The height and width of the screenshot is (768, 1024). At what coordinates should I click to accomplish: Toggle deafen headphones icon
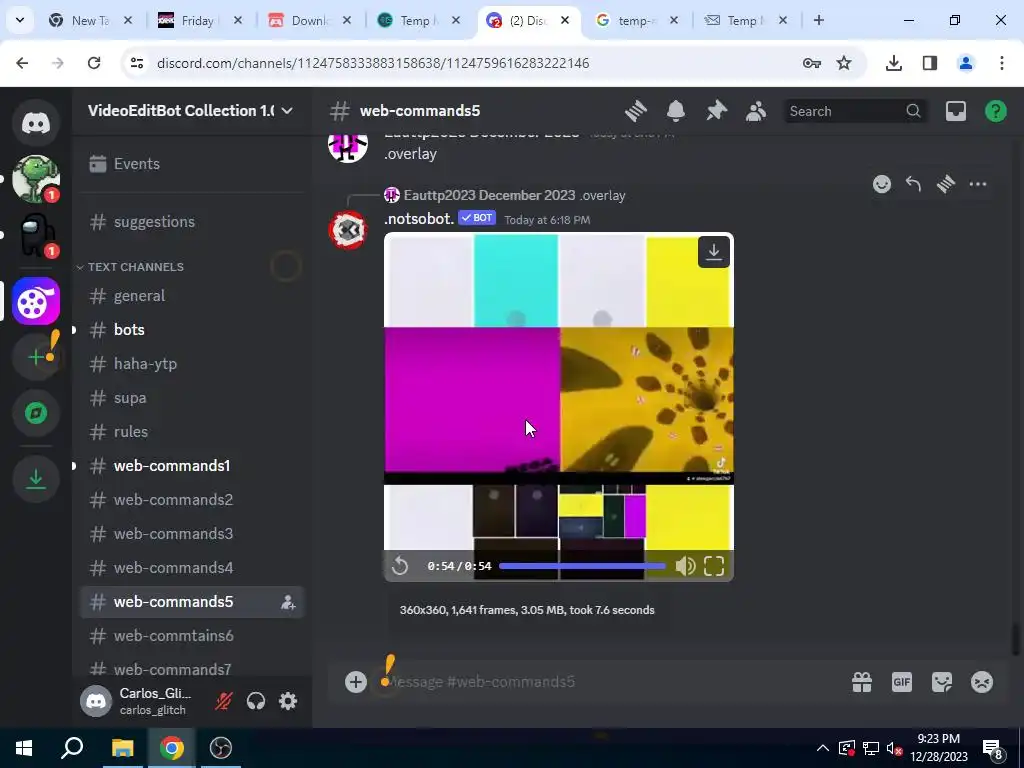(256, 701)
